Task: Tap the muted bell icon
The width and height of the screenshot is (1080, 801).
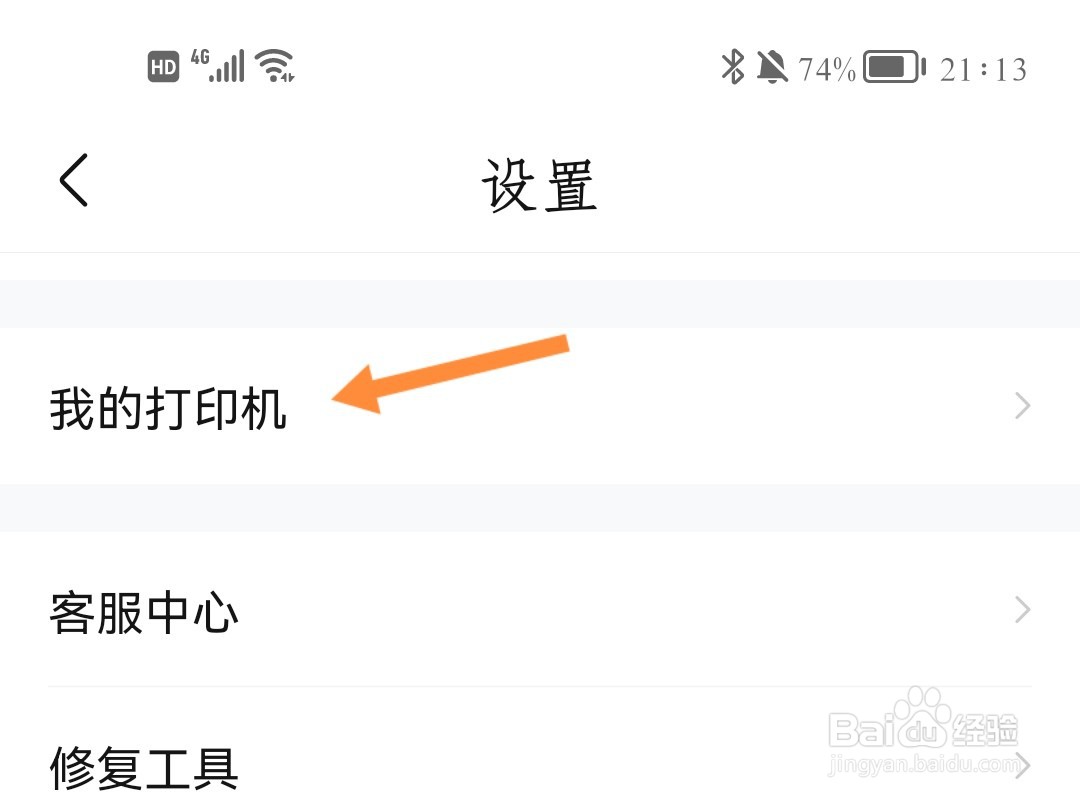Action: pos(772,67)
